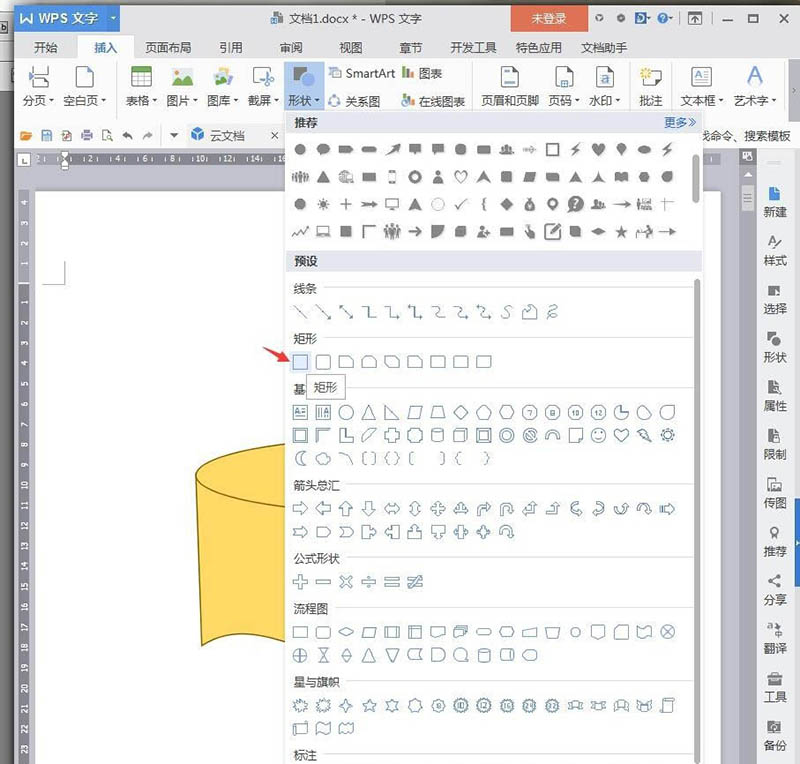Click the 更多 link in the shapes panel

click(680, 122)
